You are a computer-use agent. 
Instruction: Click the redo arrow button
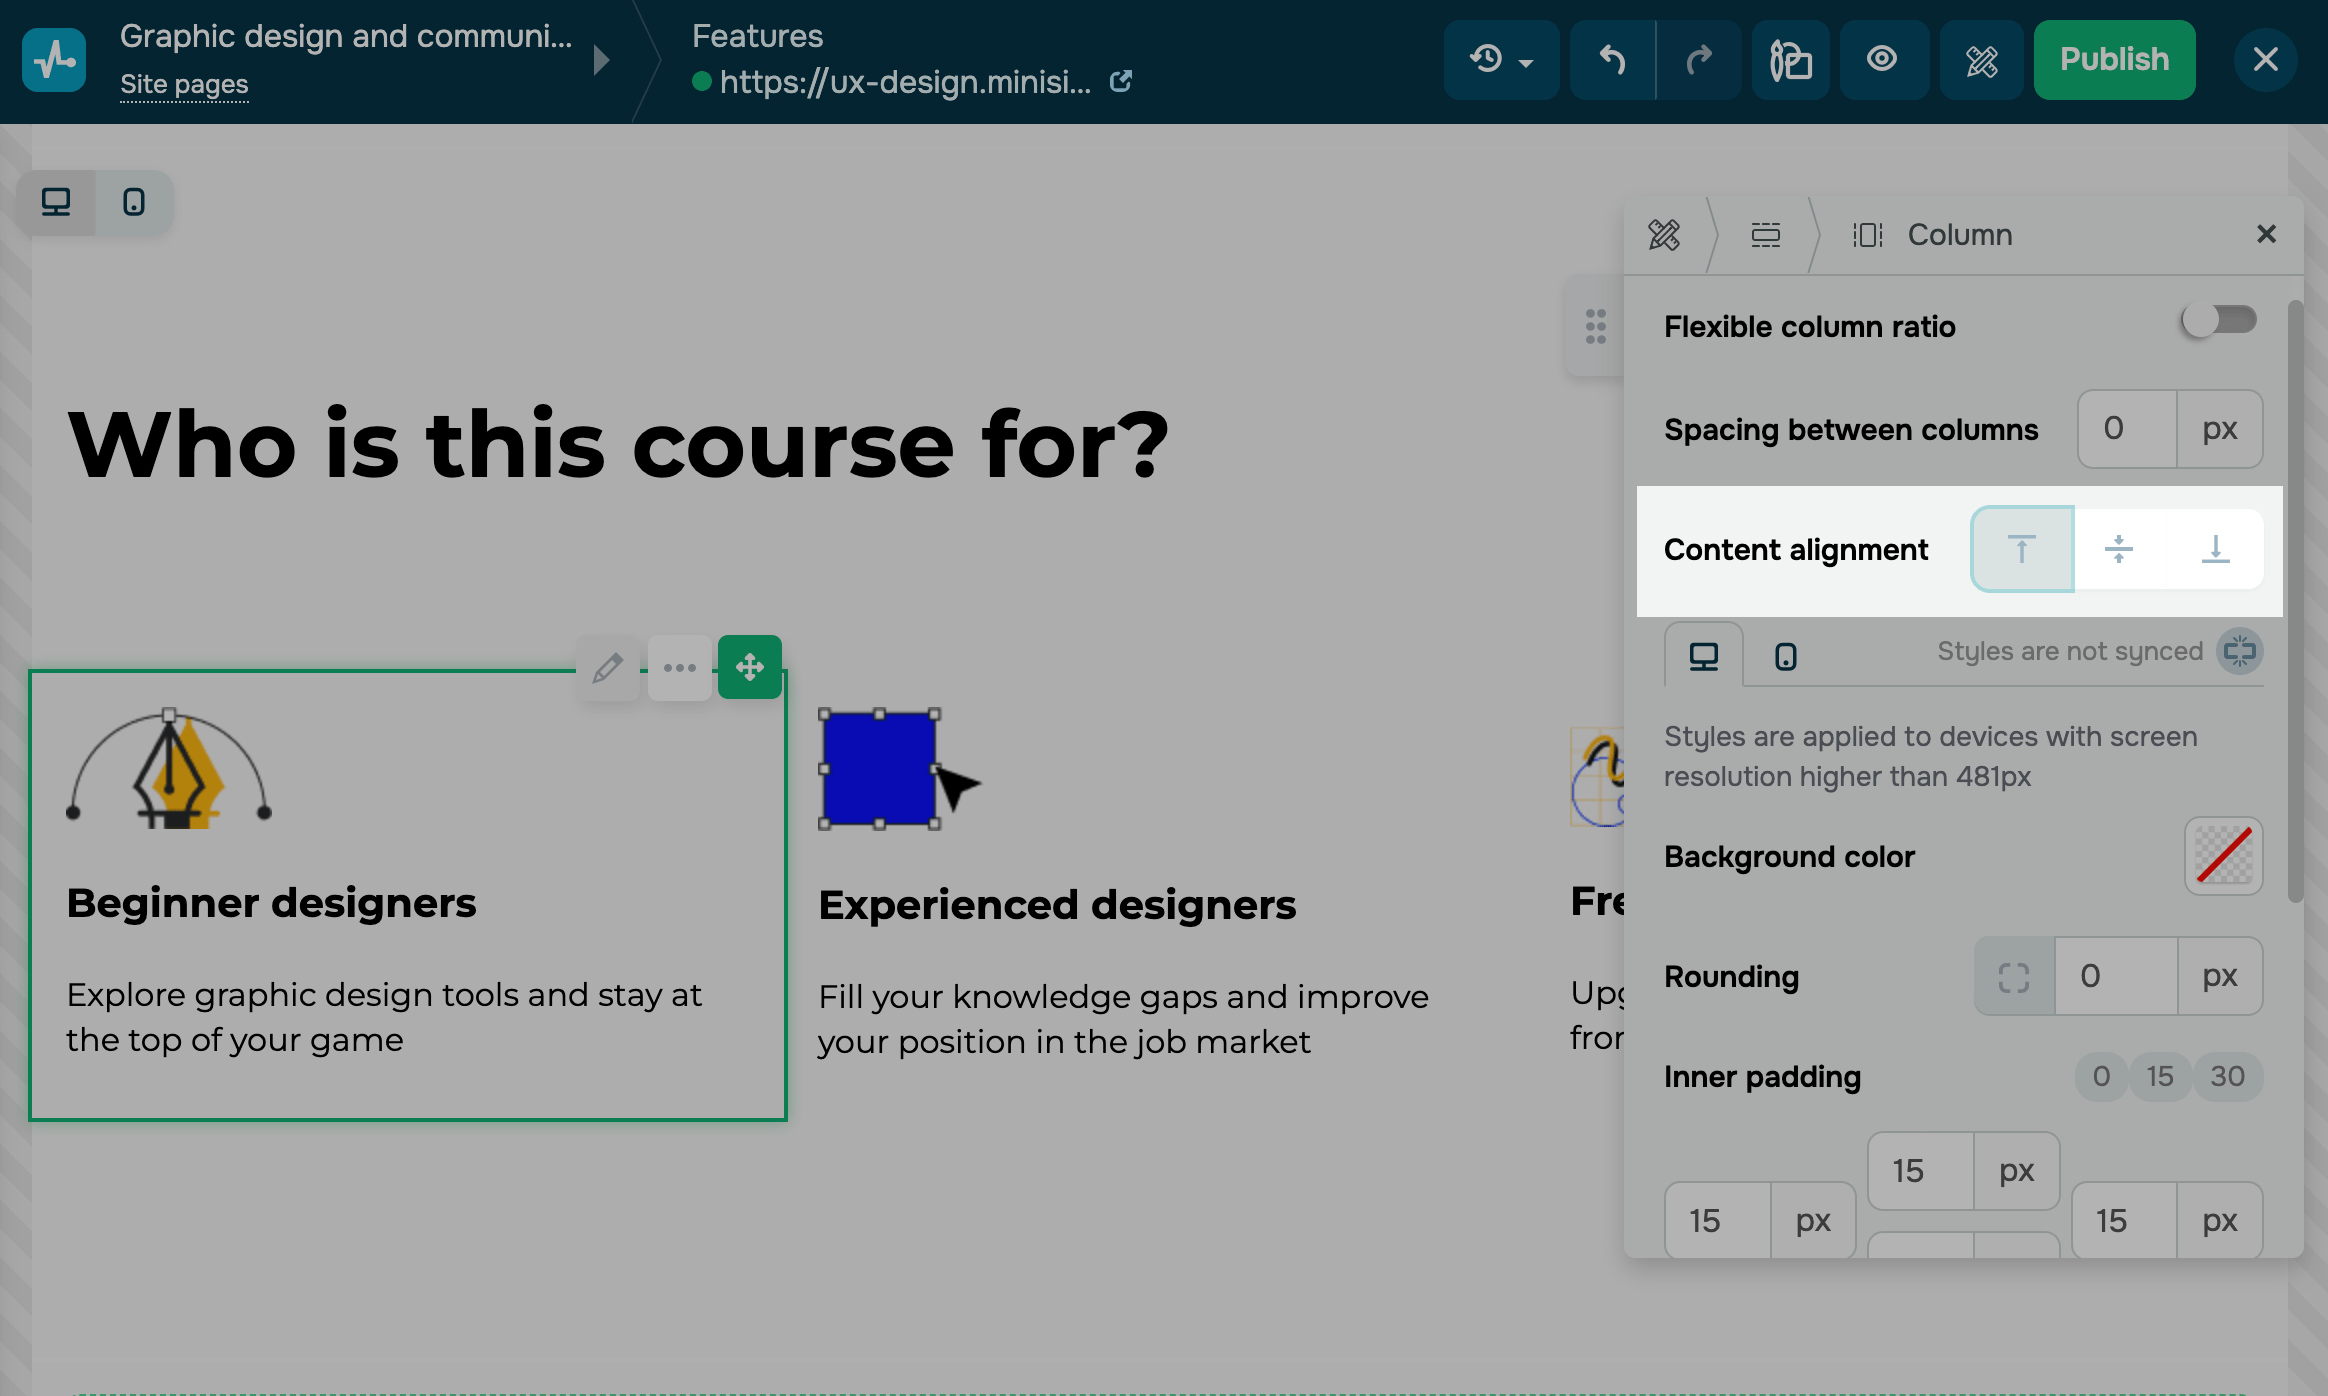click(x=1699, y=60)
